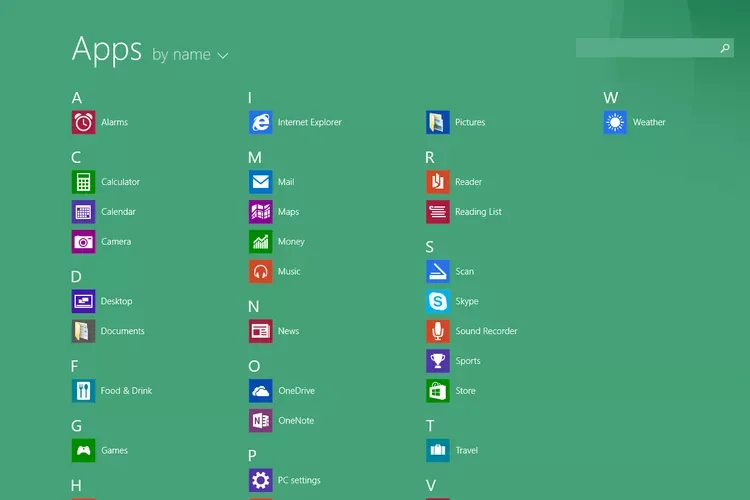Launch the Skype app icon
The height and width of the screenshot is (500, 750).
(438, 301)
